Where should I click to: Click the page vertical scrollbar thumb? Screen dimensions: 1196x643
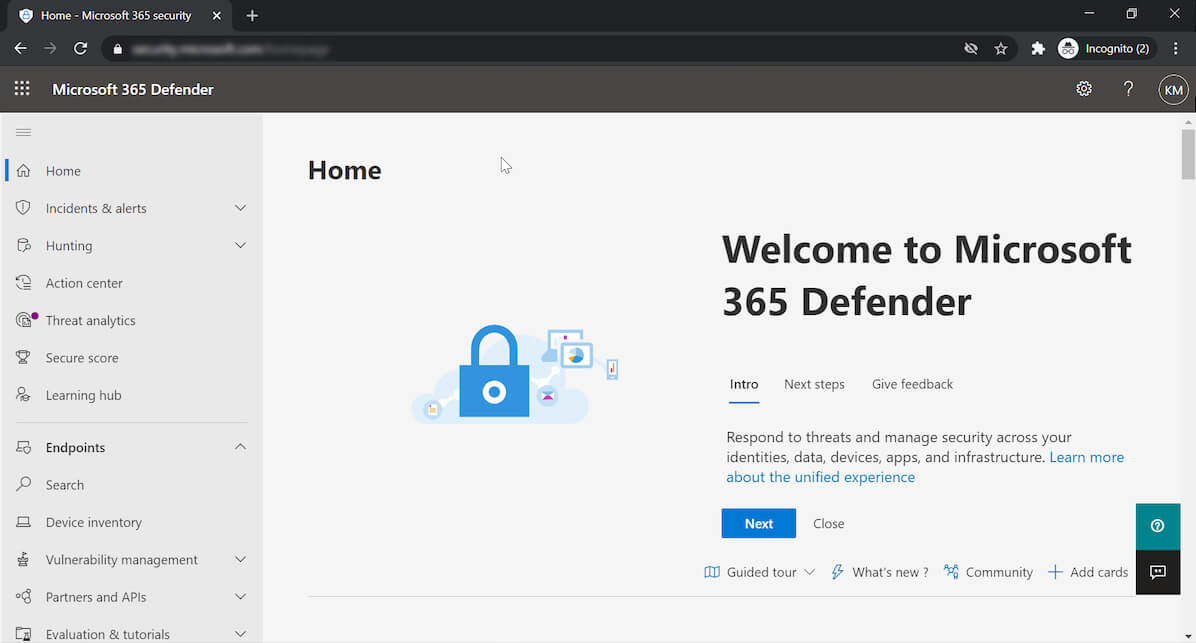1188,154
